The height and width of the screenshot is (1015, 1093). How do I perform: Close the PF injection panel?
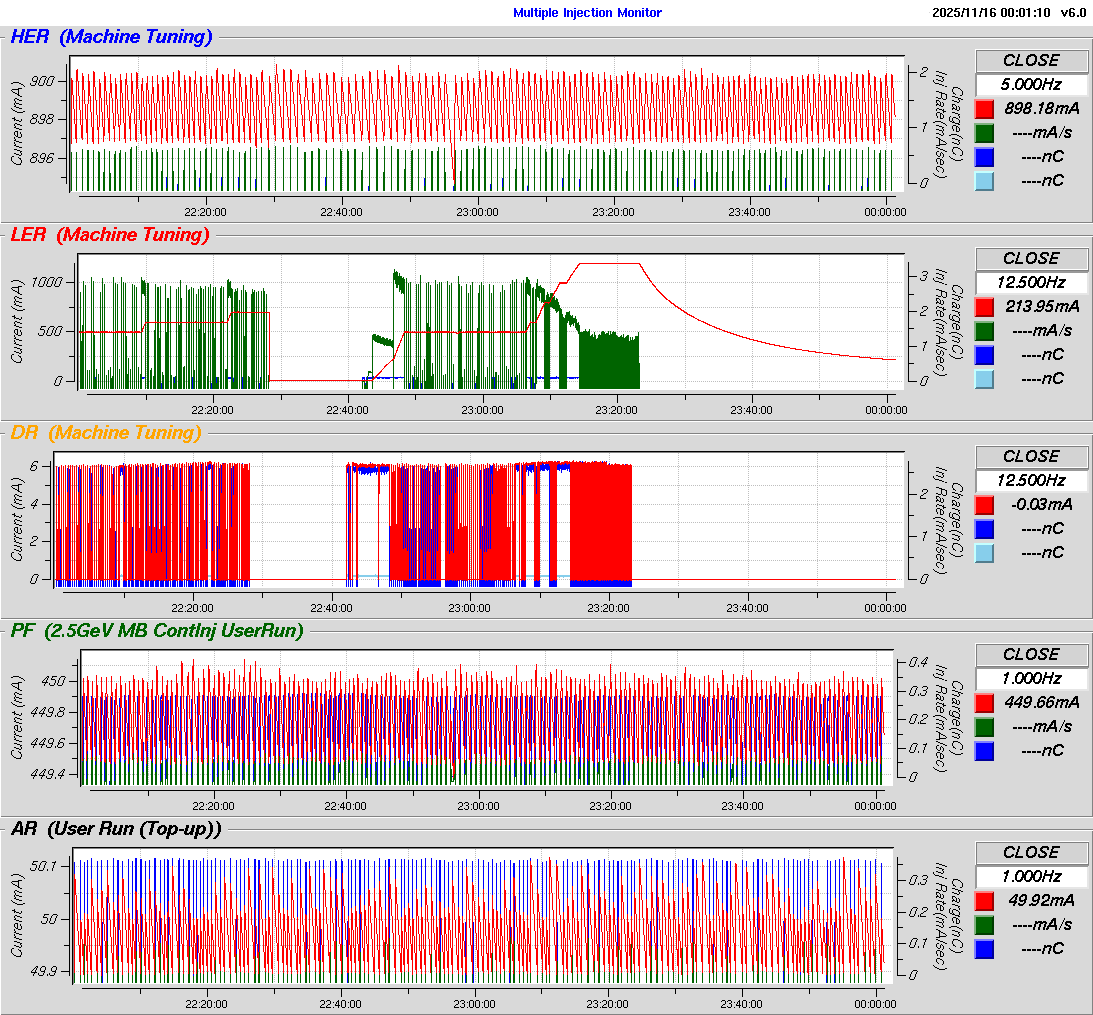[1031, 654]
